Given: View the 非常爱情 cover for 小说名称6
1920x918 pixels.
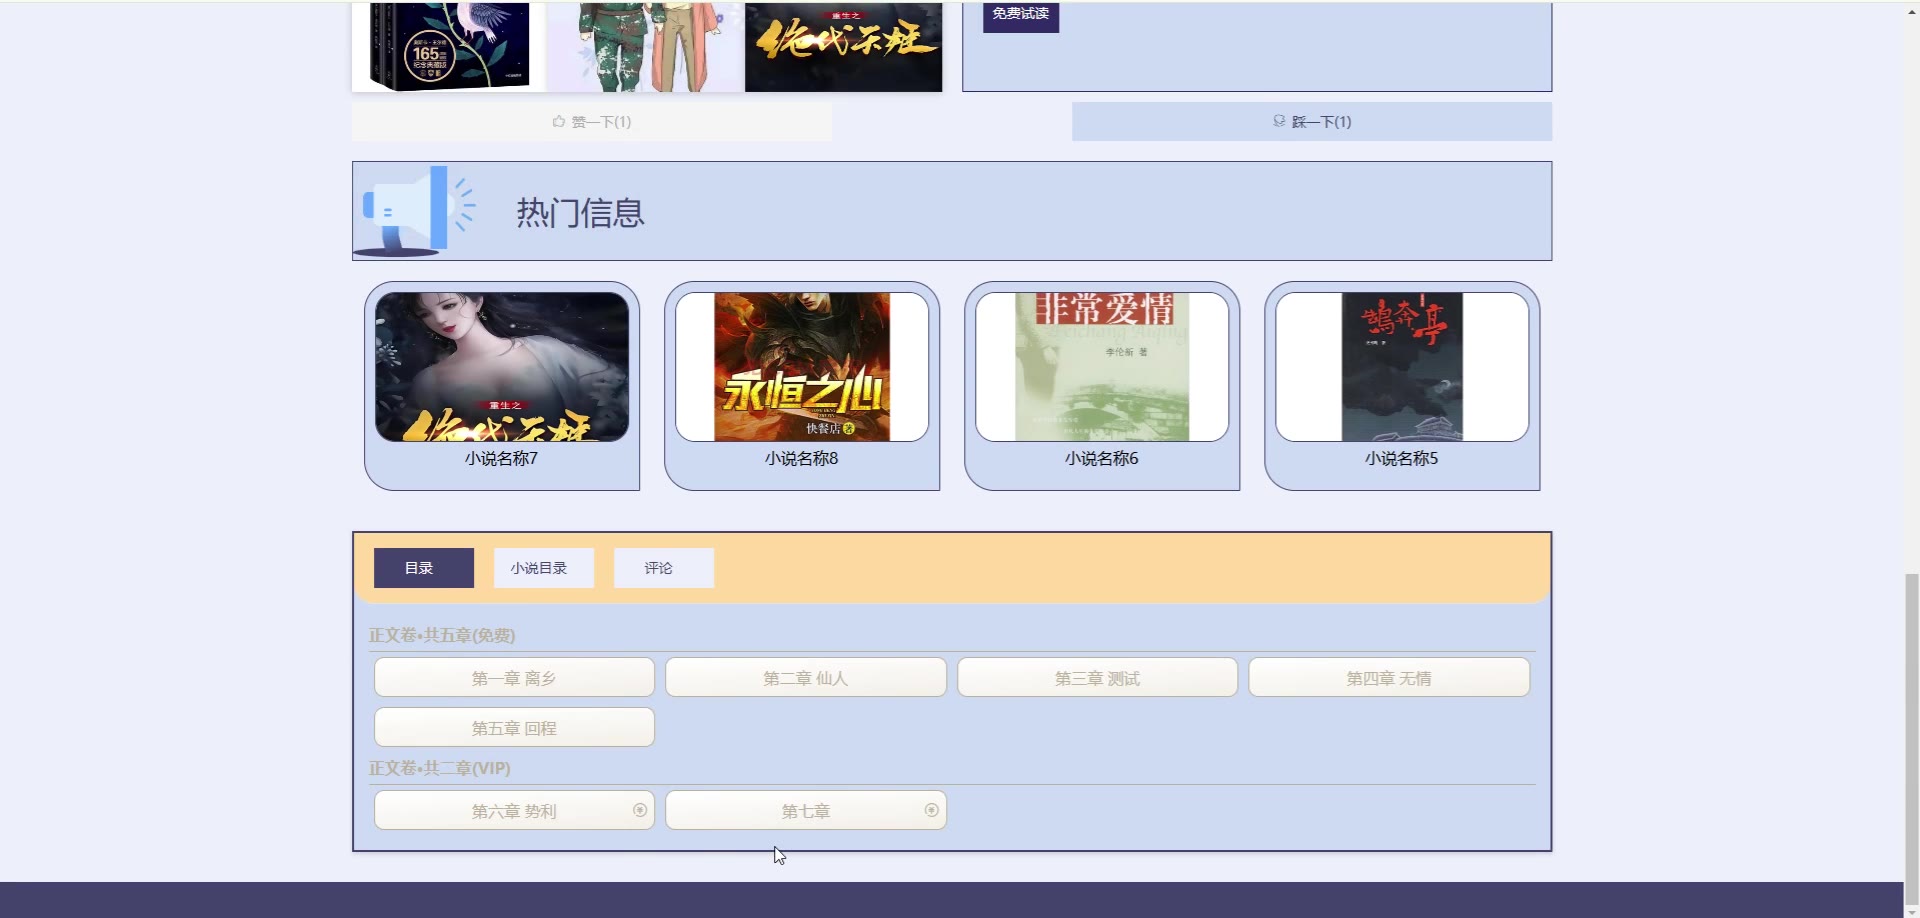Looking at the screenshot, I should point(1102,367).
